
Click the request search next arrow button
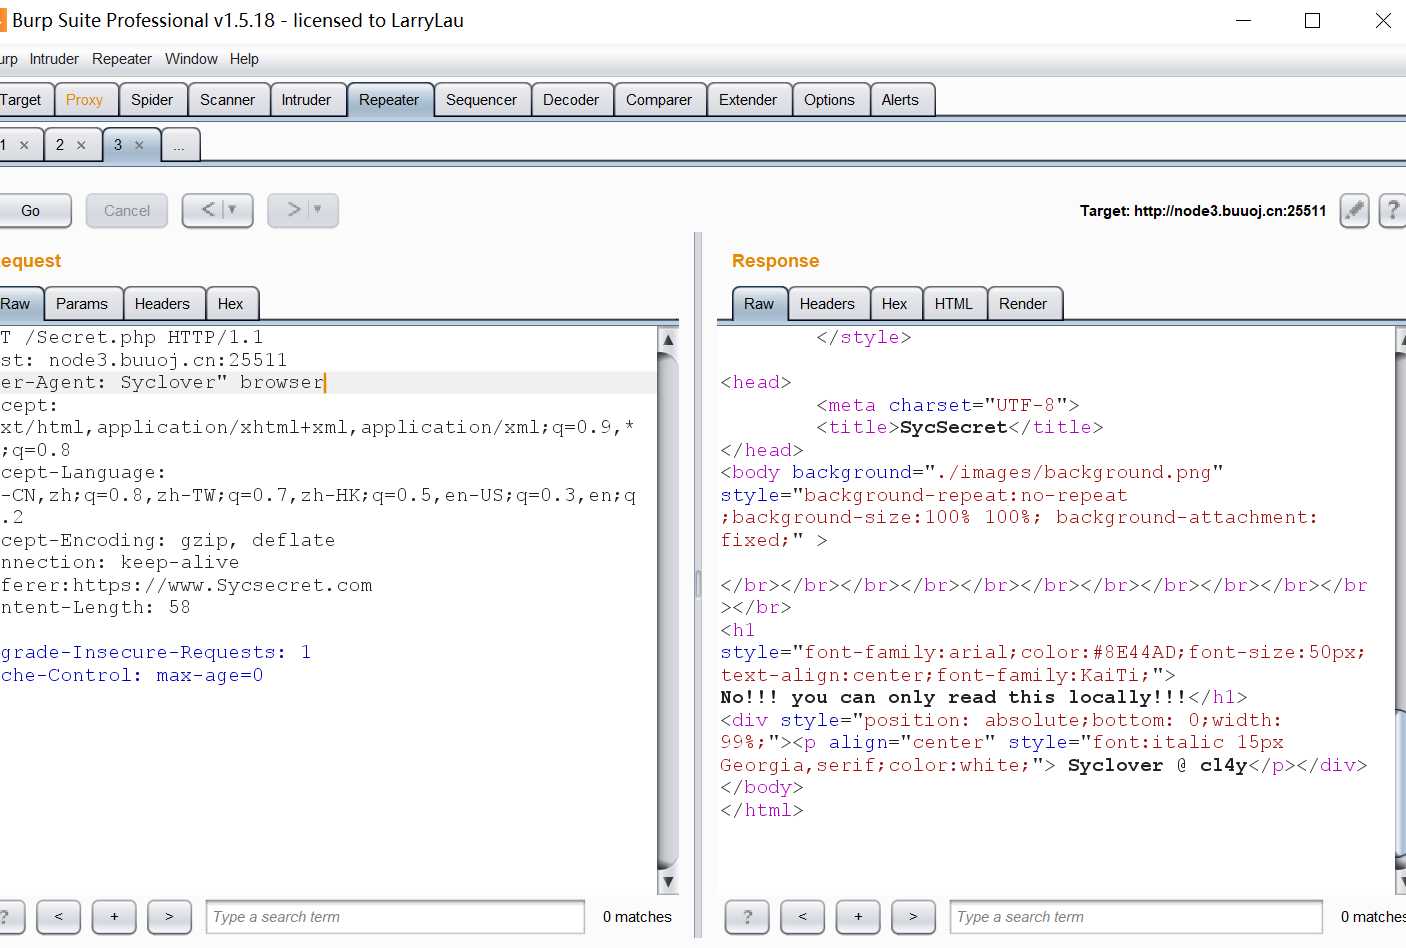[169, 916]
